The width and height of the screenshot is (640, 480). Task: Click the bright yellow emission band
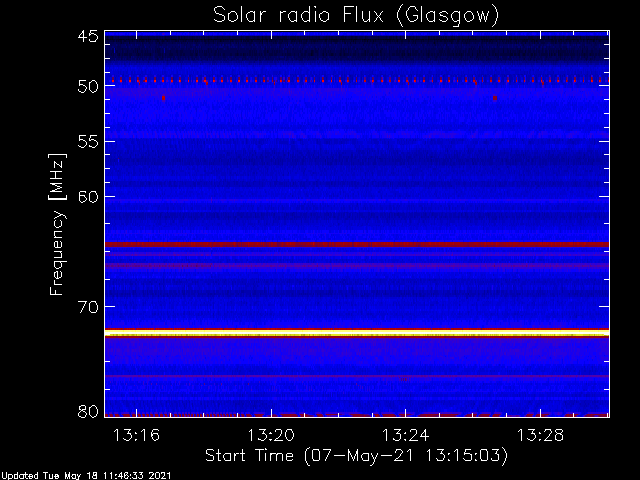pyautogui.click(x=357, y=333)
